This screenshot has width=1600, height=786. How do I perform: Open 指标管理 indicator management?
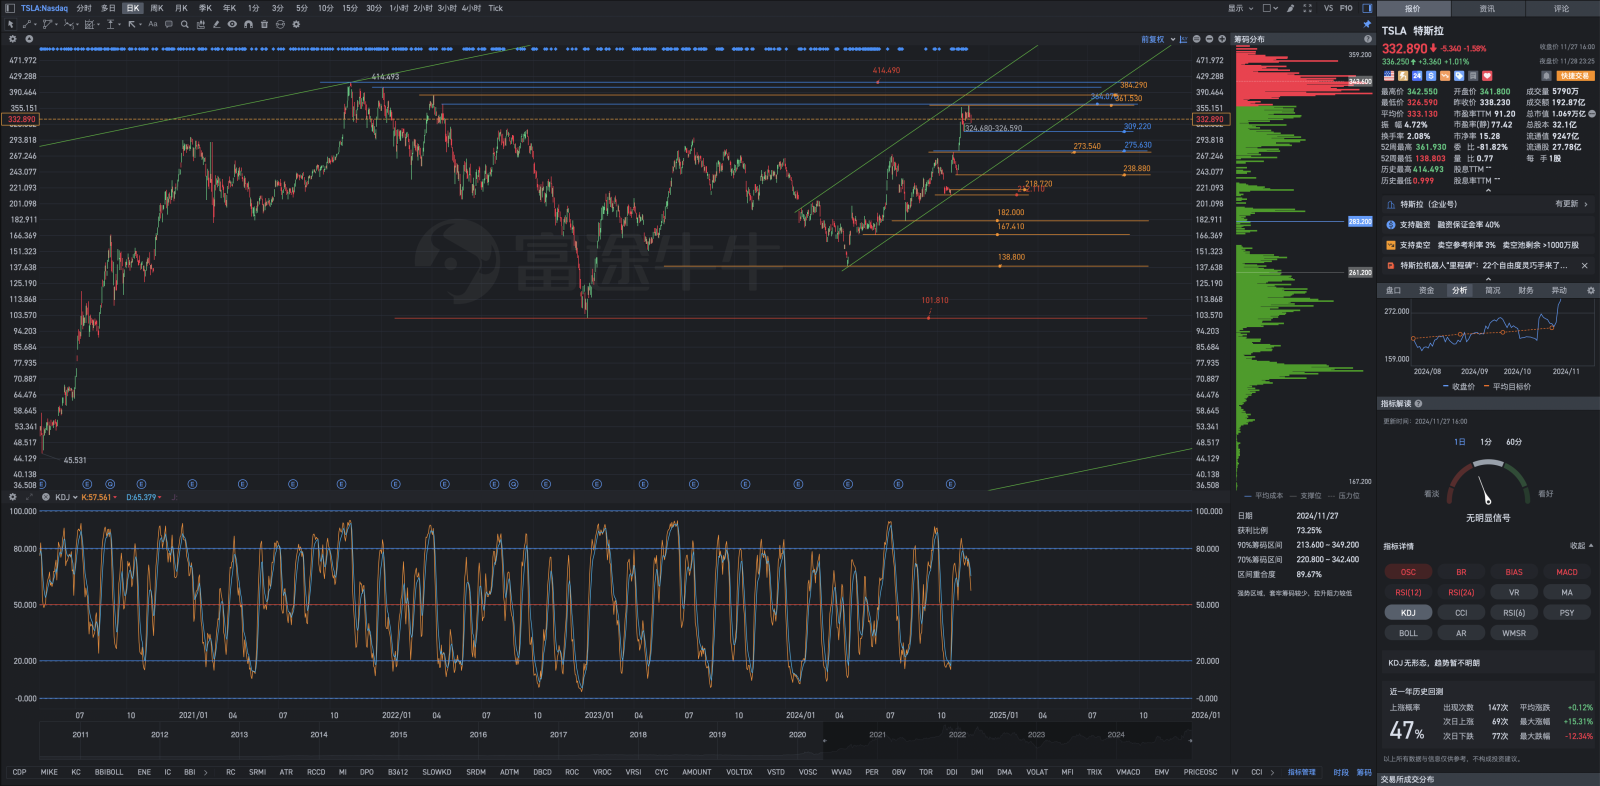(1301, 772)
